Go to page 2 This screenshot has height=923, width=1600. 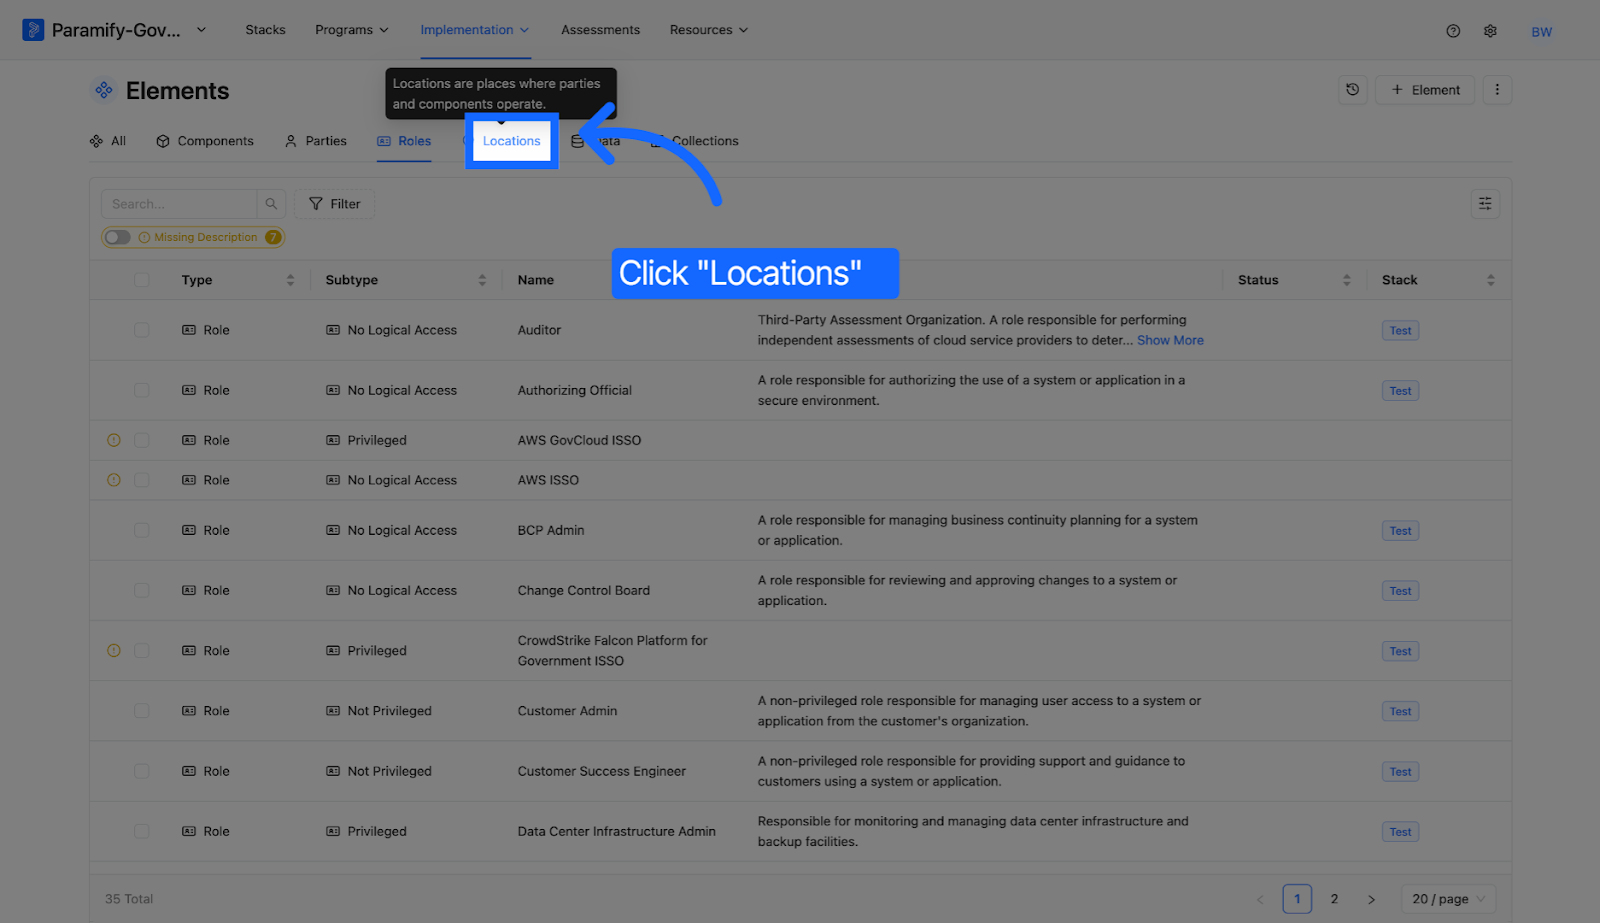(1334, 899)
